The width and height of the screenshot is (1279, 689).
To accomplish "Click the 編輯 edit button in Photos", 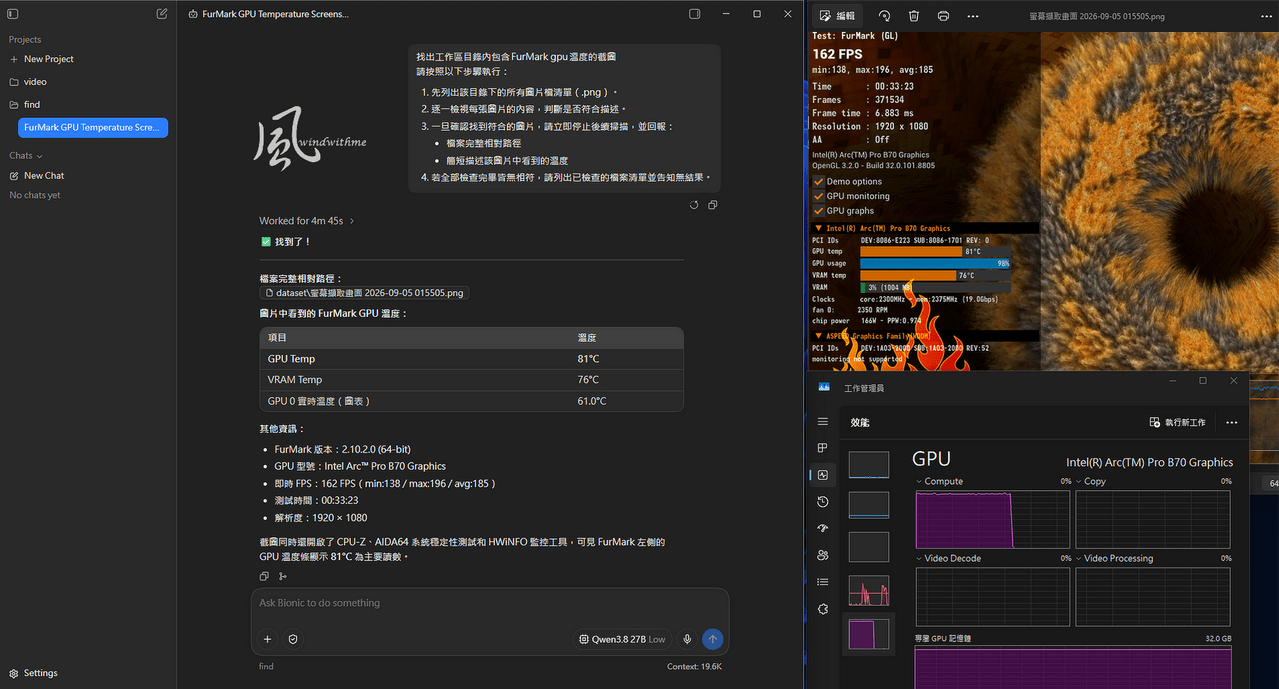I will [837, 16].
